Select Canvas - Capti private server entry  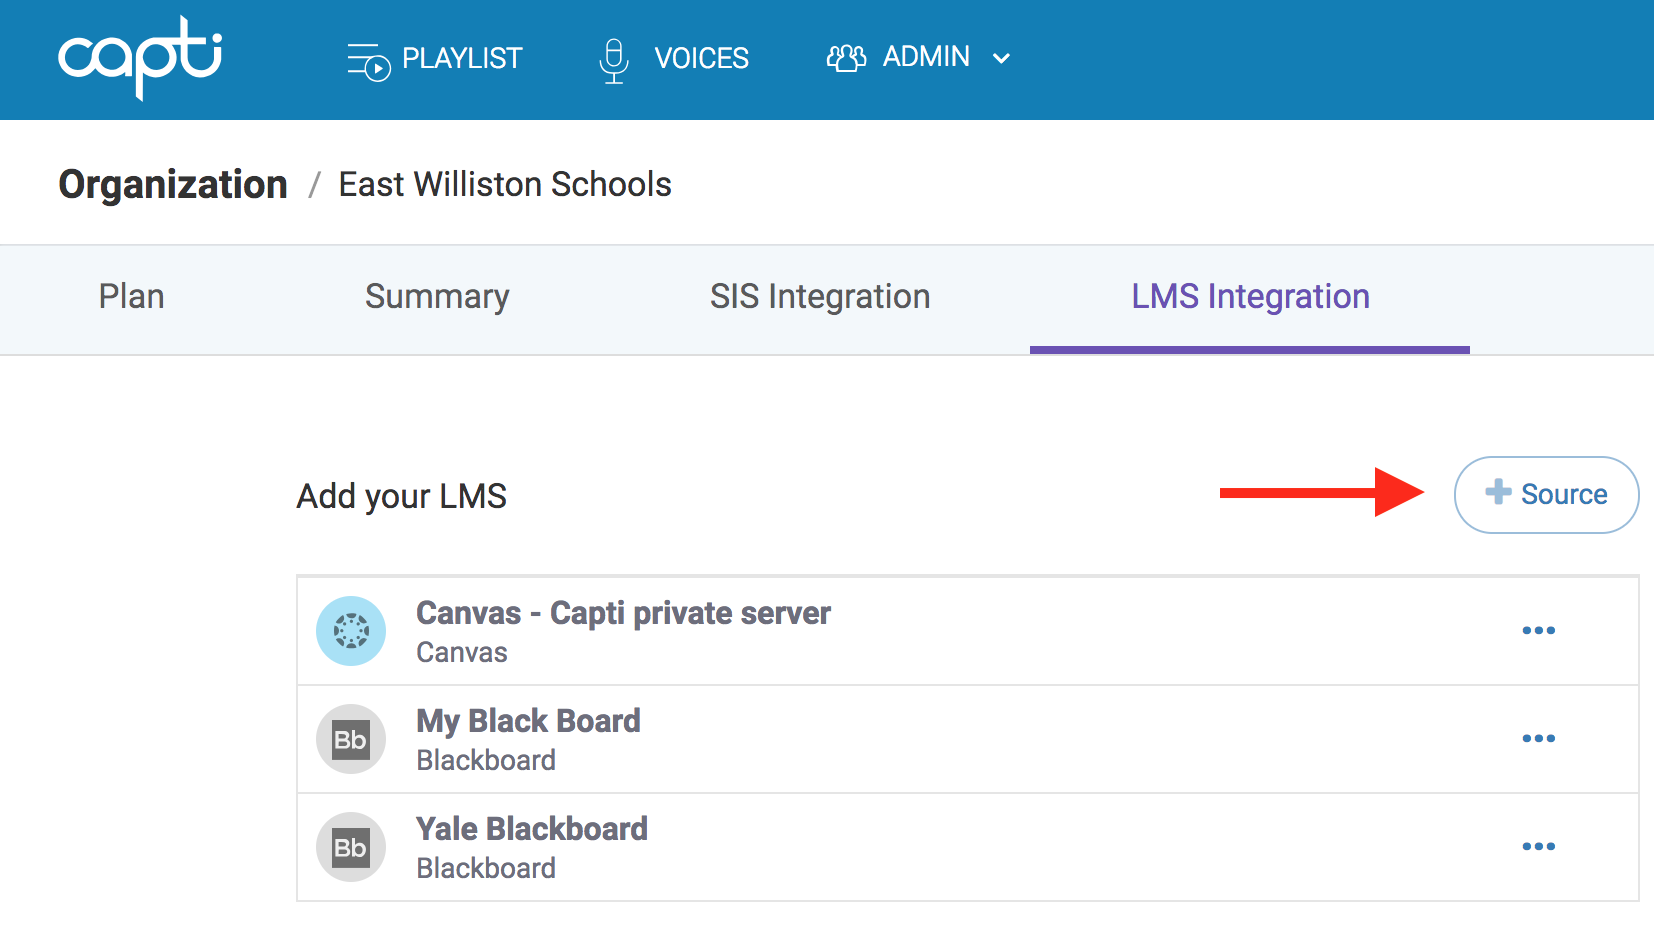tap(623, 613)
